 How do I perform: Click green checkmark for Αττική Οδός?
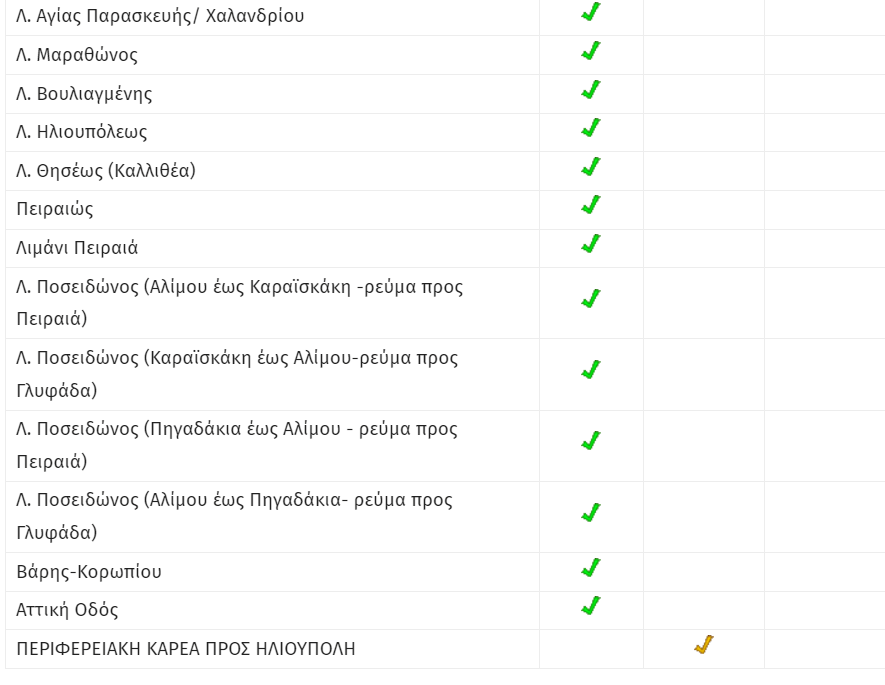pyautogui.click(x=591, y=605)
